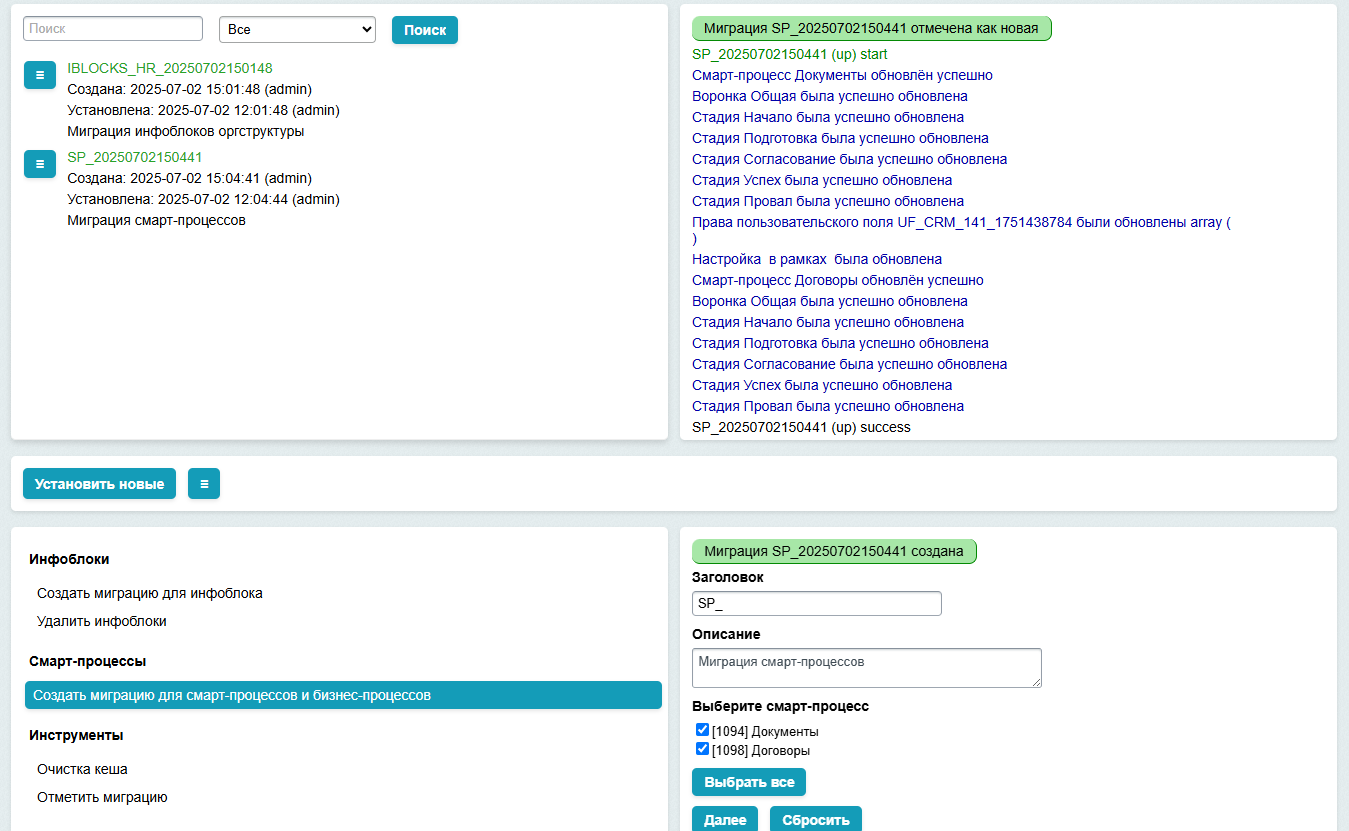Toggle the [1094] Документы checkbox
Image resolution: width=1349 pixels, height=831 pixels.
(x=703, y=730)
